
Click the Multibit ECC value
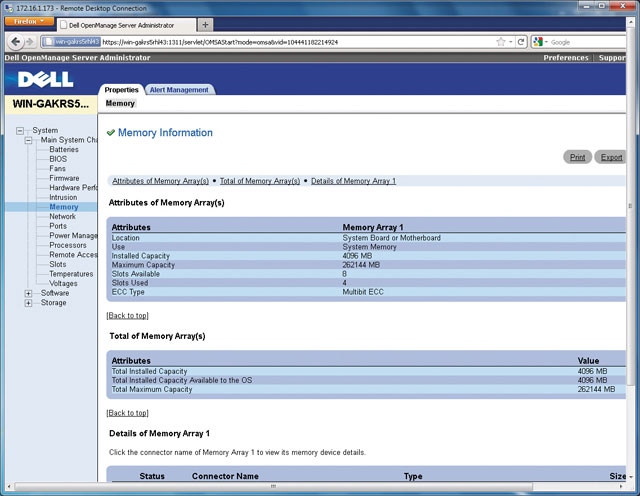(x=363, y=292)
